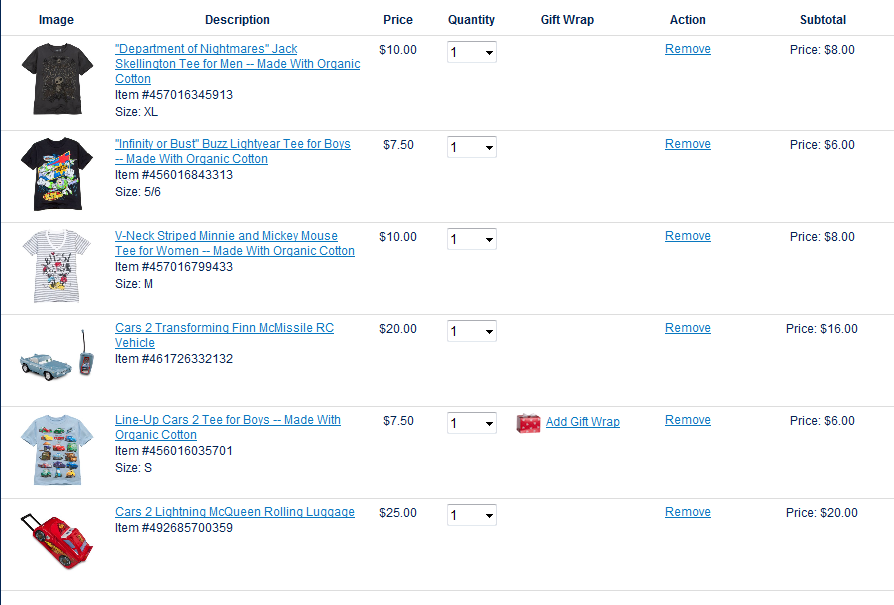Screen dimensions: 894x605
Task: Open the striped Minnie Mickey tee image
Action: (56, 266)
